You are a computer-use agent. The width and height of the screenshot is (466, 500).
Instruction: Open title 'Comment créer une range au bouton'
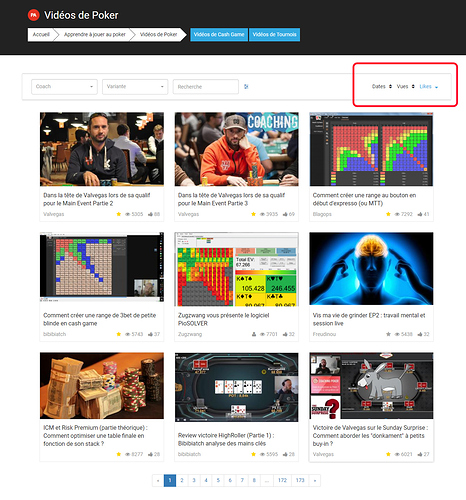pos(364,199)
